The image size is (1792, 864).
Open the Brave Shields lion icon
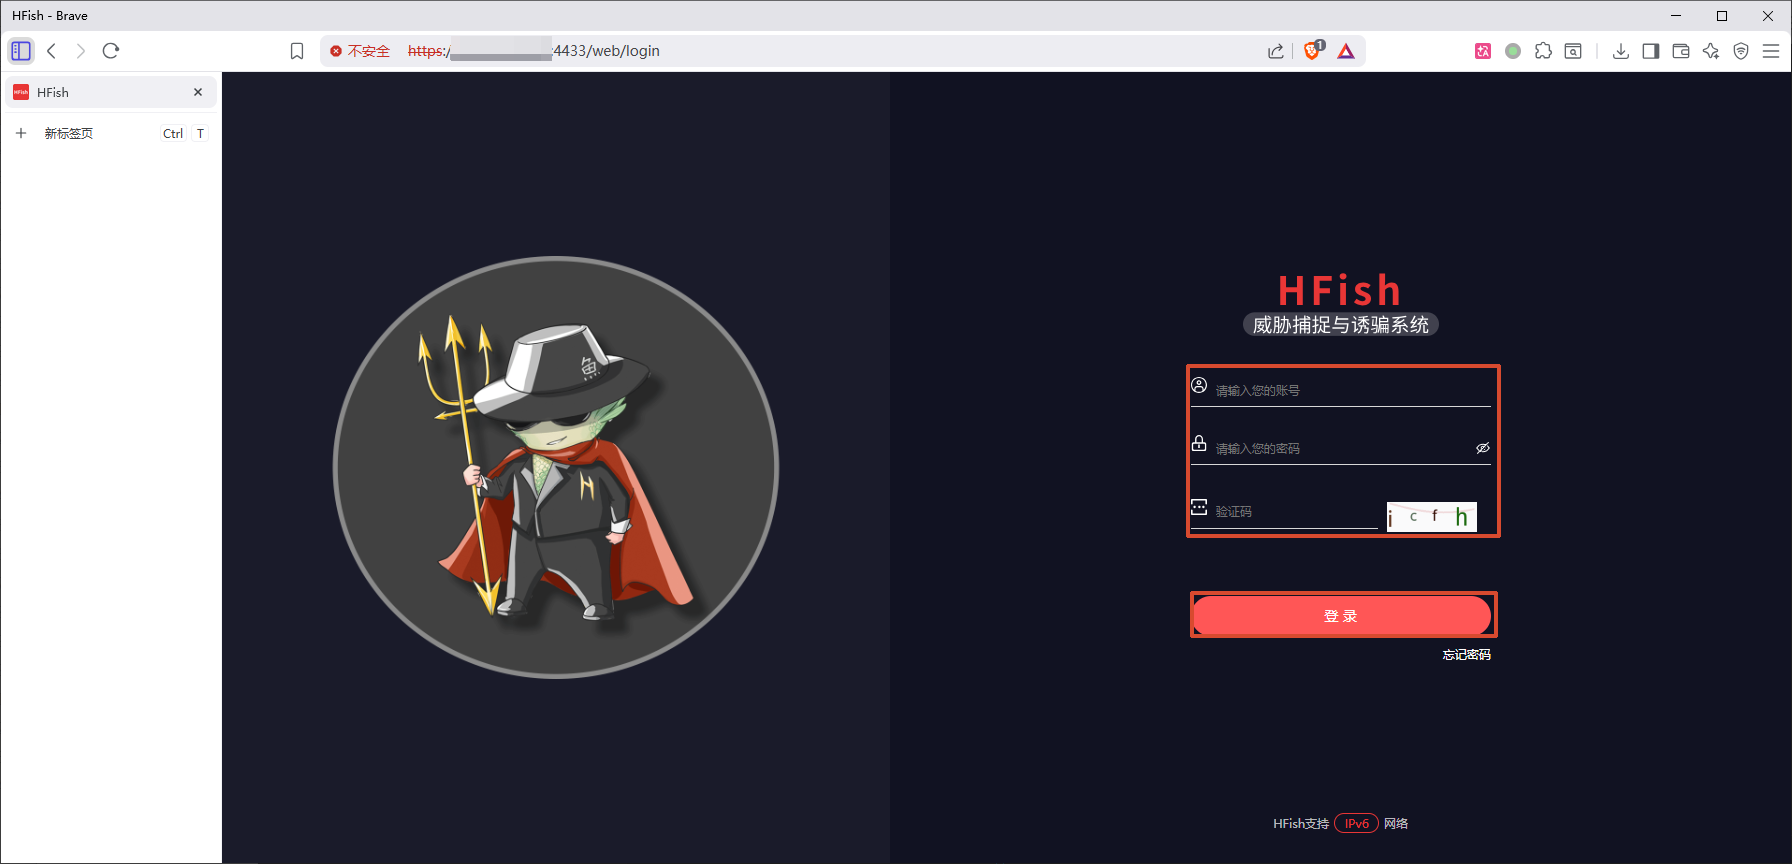(x=1313, y=51)
